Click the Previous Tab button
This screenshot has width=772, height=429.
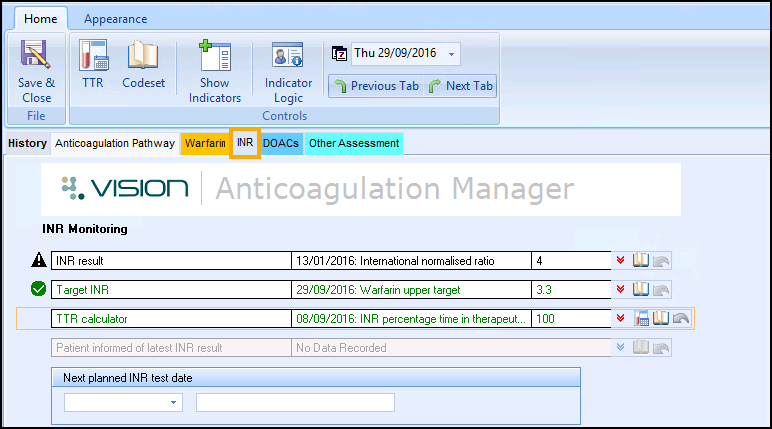376,86
